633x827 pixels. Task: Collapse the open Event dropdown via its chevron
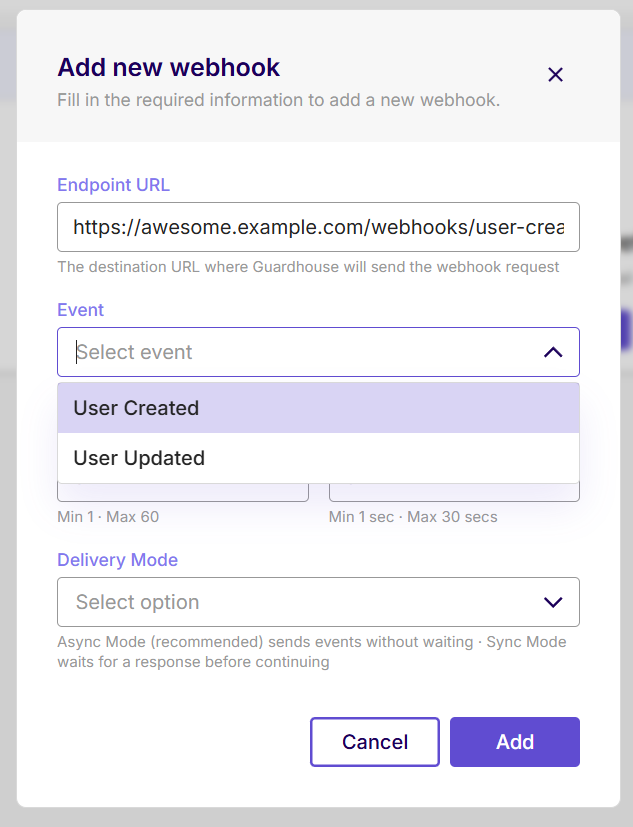tap(552, 352)
